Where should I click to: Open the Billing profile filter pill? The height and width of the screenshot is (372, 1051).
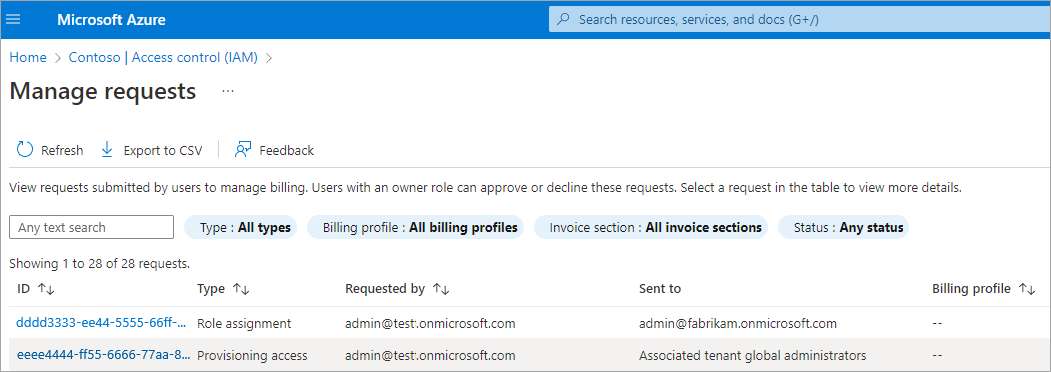(x=416, y=227)
